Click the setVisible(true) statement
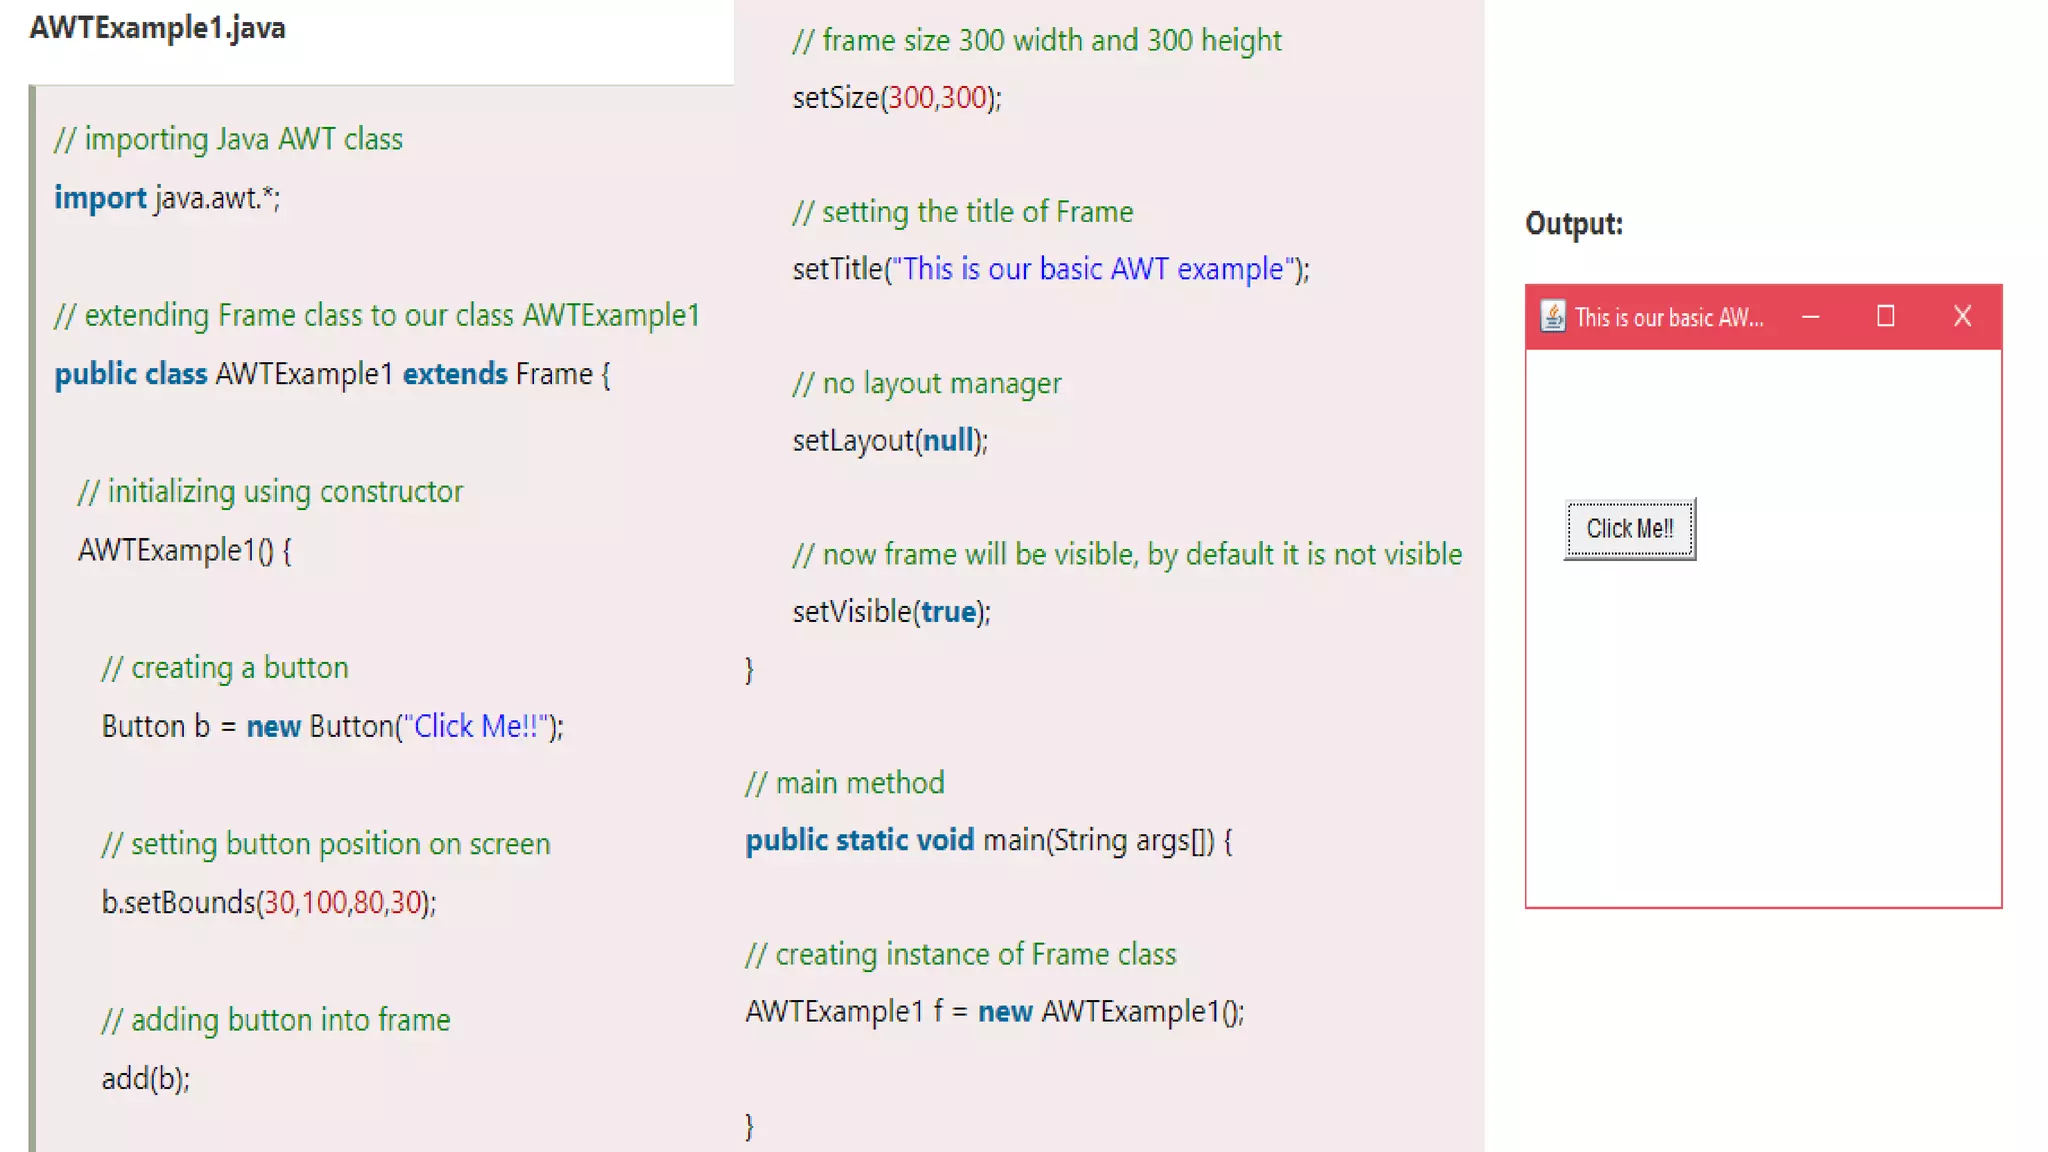This screenshot has width=2048, height=1152. [x=891, y=612]
